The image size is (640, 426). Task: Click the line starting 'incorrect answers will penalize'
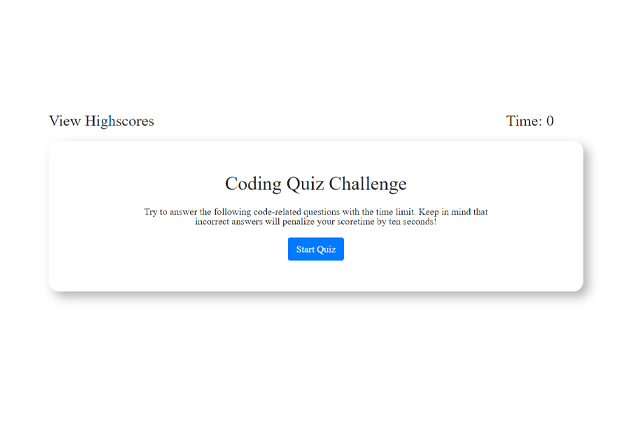(x=316, y=221)
